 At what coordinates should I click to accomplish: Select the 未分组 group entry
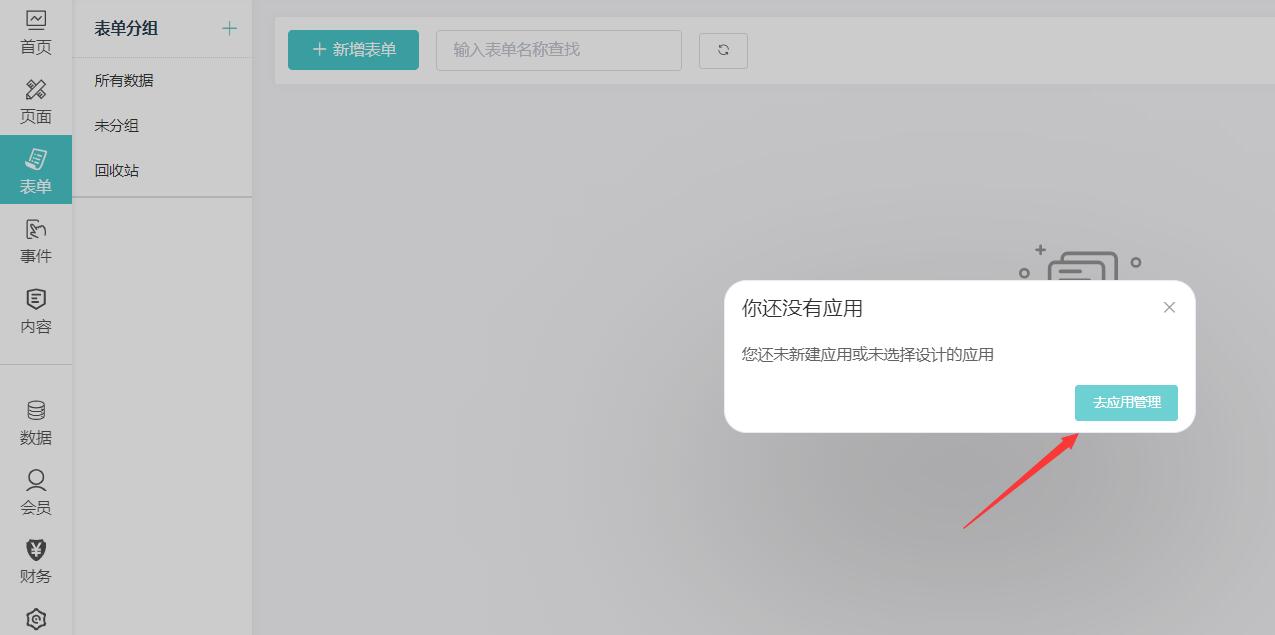point(117,126)
